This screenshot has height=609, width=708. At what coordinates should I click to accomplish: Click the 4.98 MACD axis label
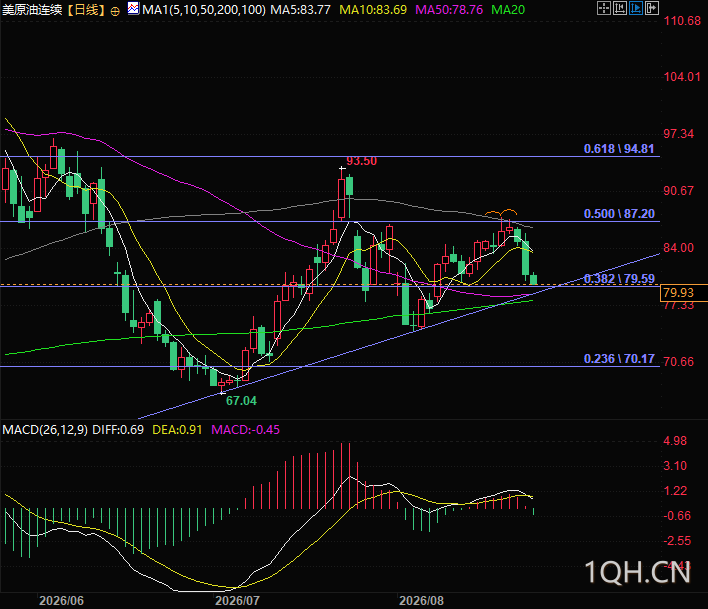675,441
